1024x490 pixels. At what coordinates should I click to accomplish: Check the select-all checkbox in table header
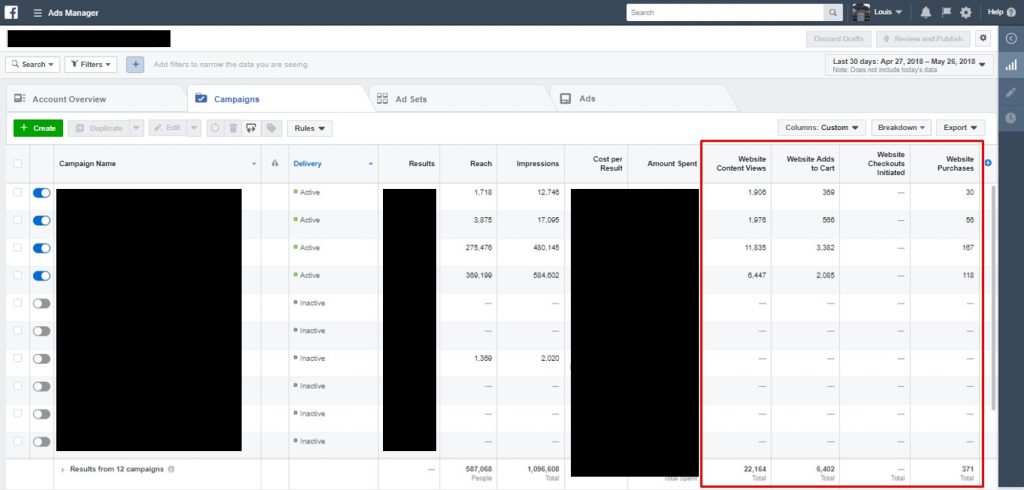pos(18,163)
